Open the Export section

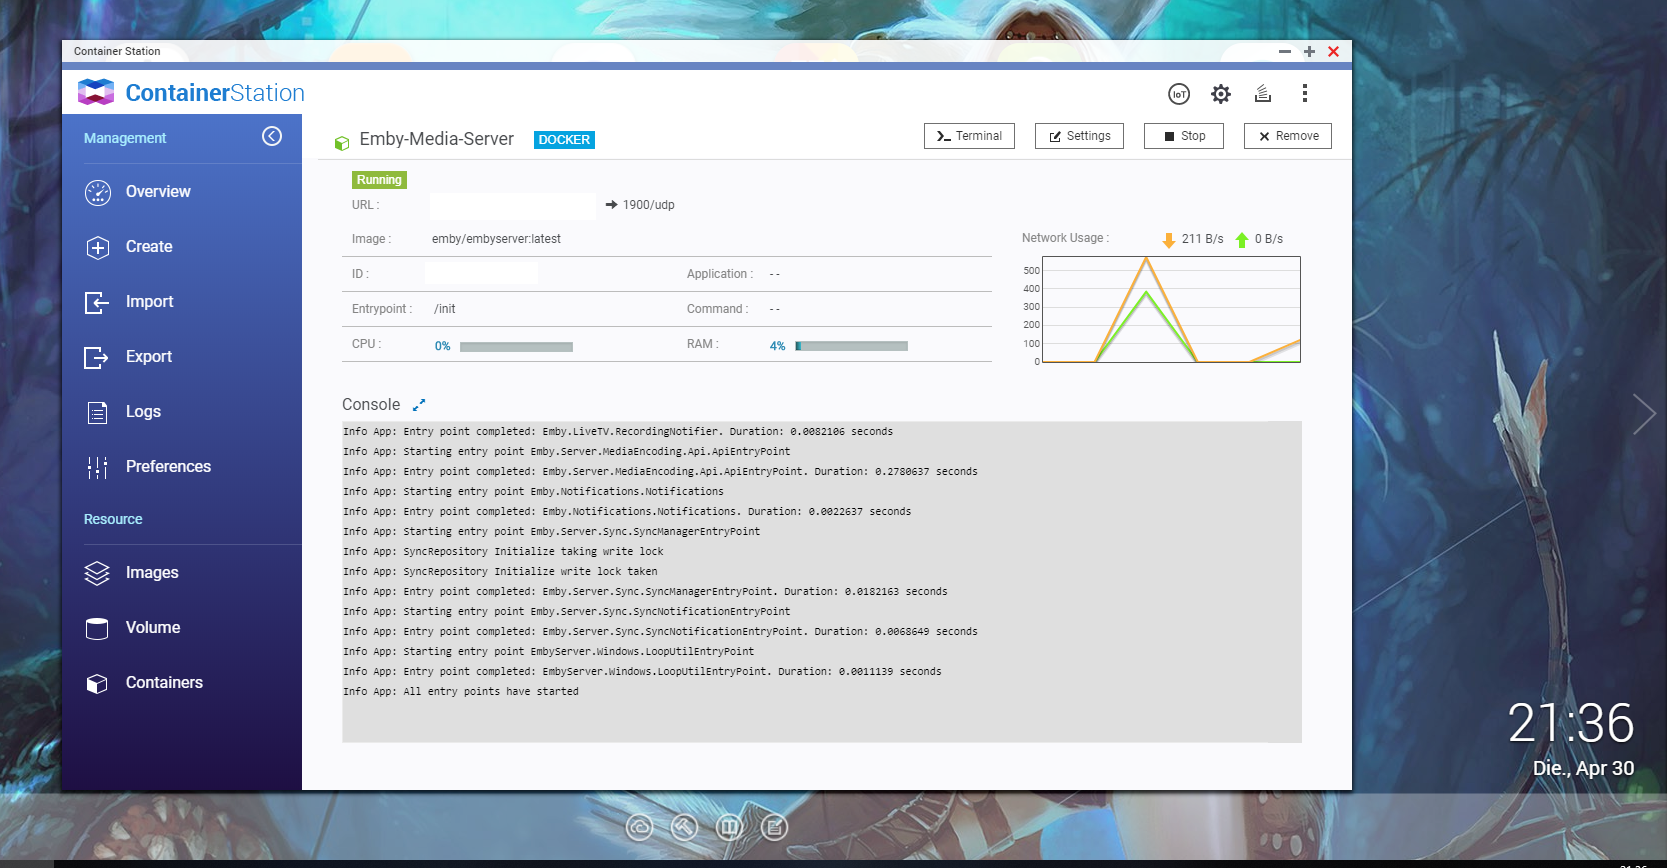click(149, 357)
